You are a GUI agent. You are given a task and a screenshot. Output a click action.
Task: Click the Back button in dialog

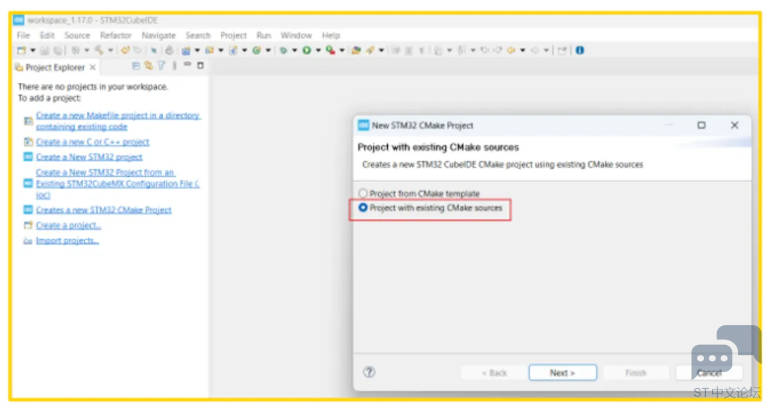pos(494,373)
